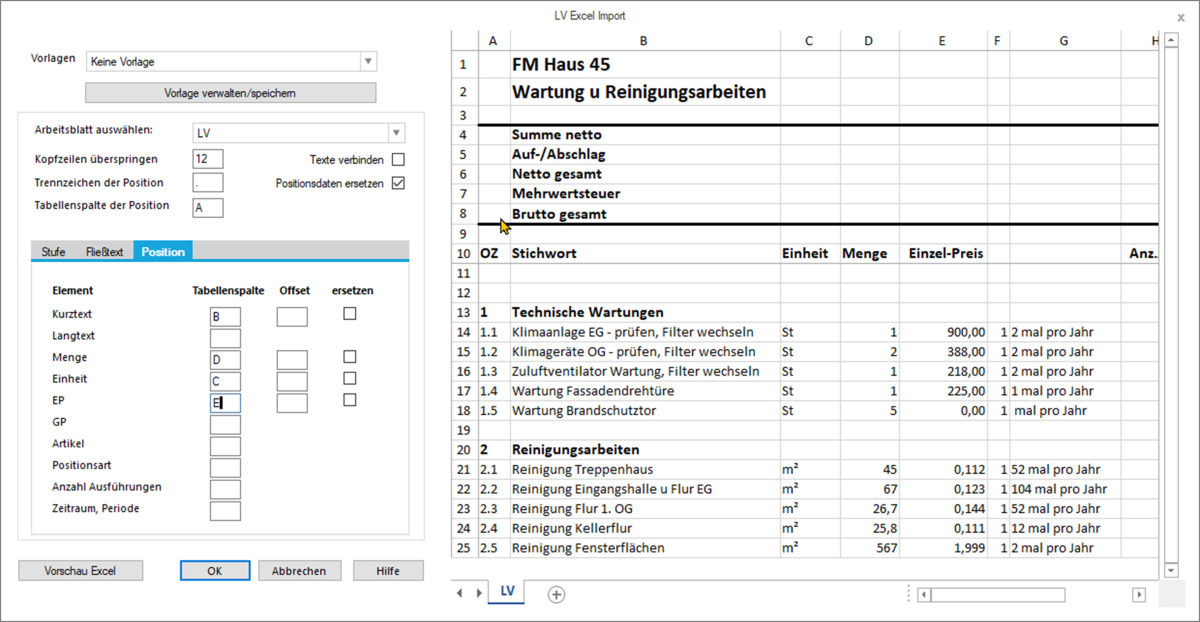Screen dimensions: 1200x622
Task: Click Vorlage verwalten/speichern button
Action: (230, 93)
